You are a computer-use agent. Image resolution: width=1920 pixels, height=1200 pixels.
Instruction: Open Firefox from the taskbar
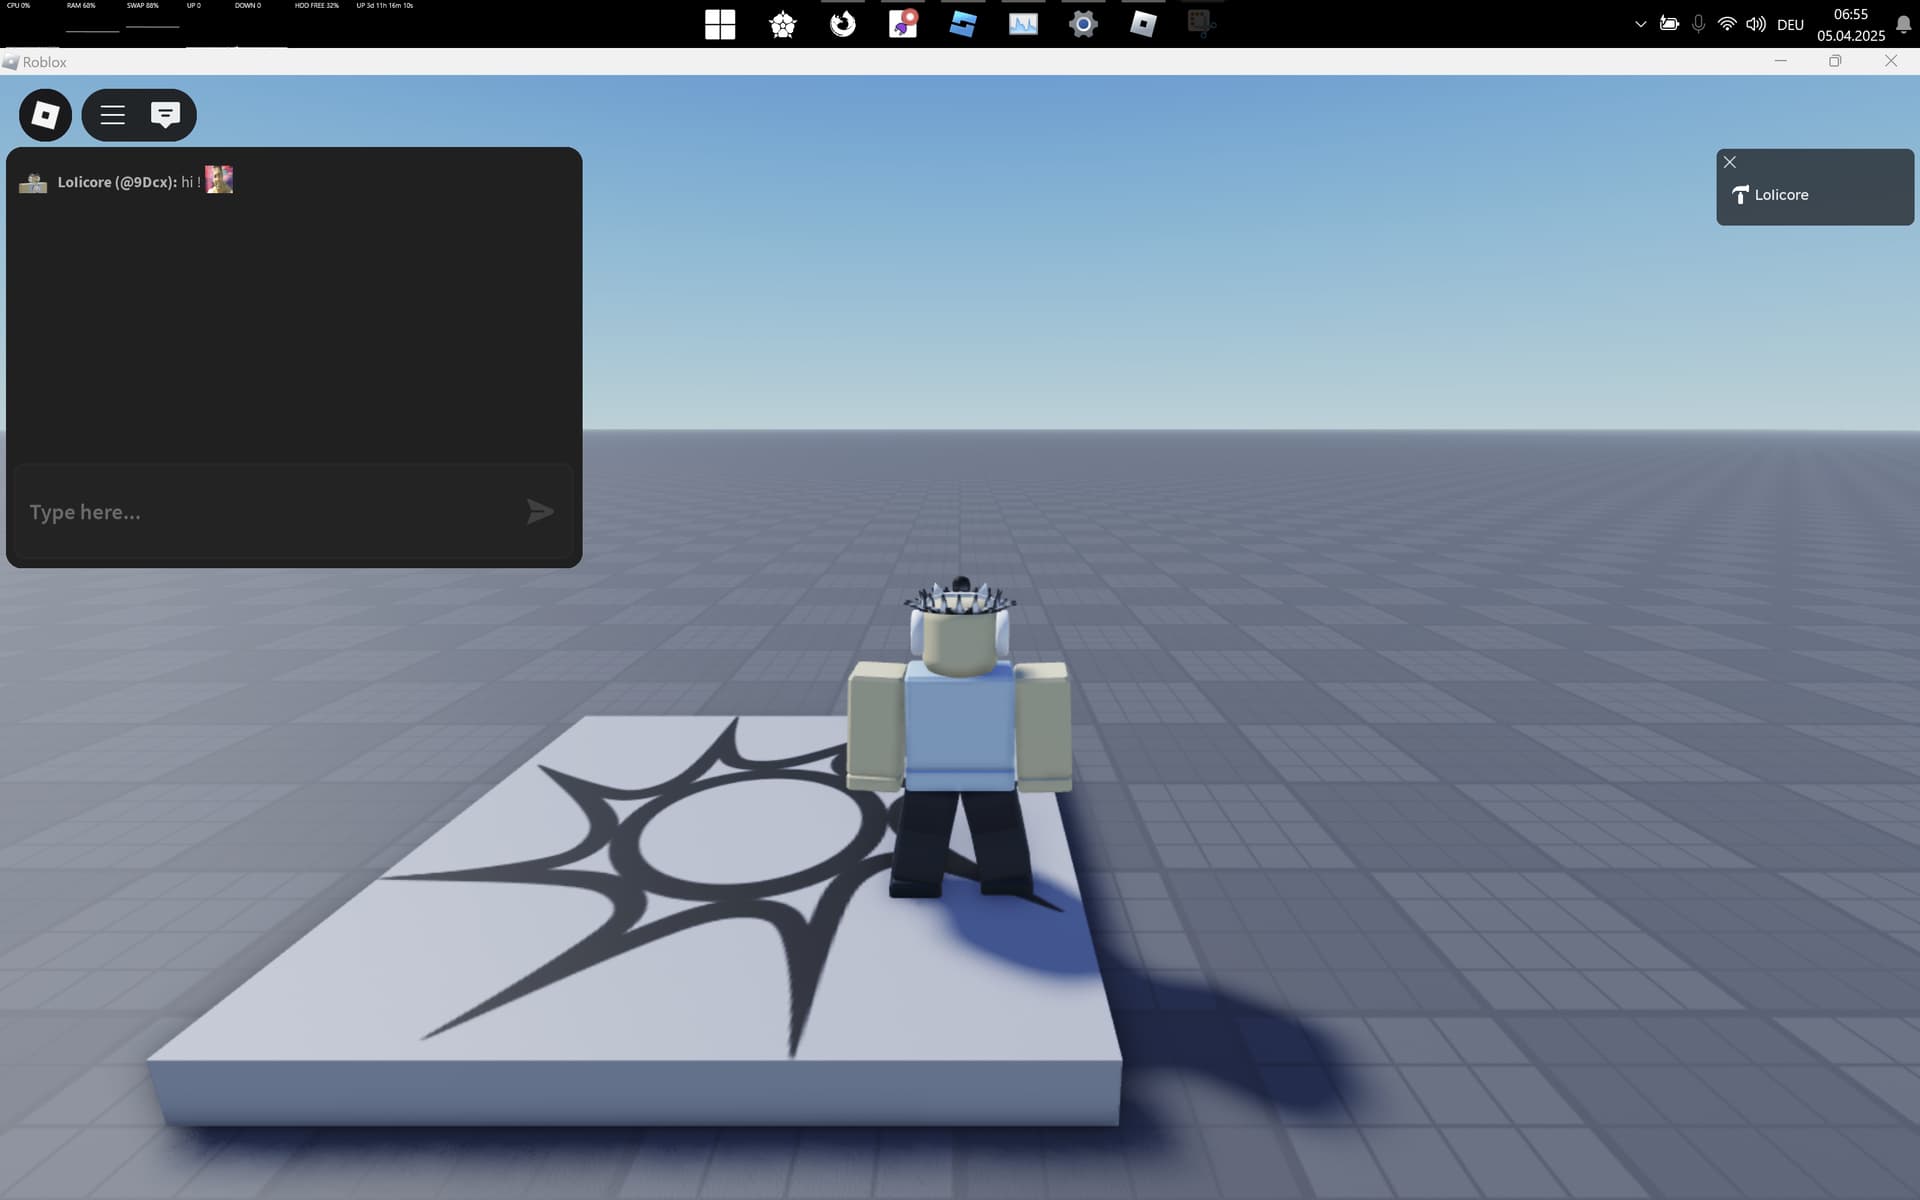pyautogui.click(x=842, y=24)
